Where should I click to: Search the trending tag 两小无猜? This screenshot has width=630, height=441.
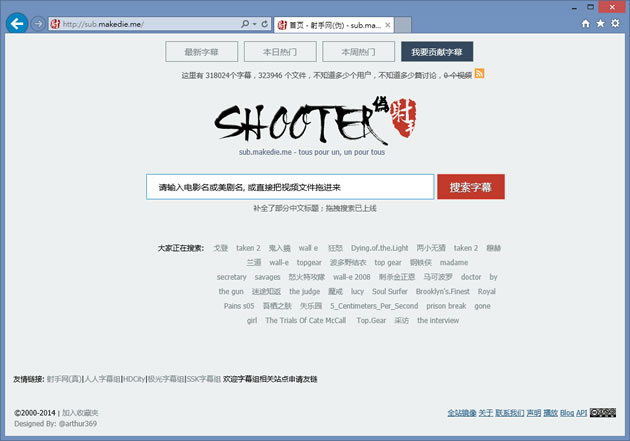(431, 248)
